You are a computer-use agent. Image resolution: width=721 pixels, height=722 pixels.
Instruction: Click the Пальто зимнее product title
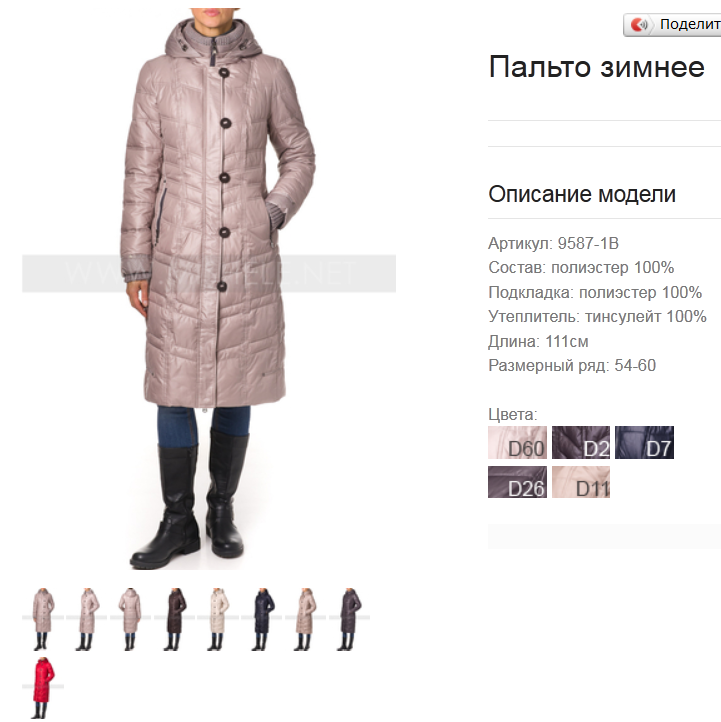point(596,67)
